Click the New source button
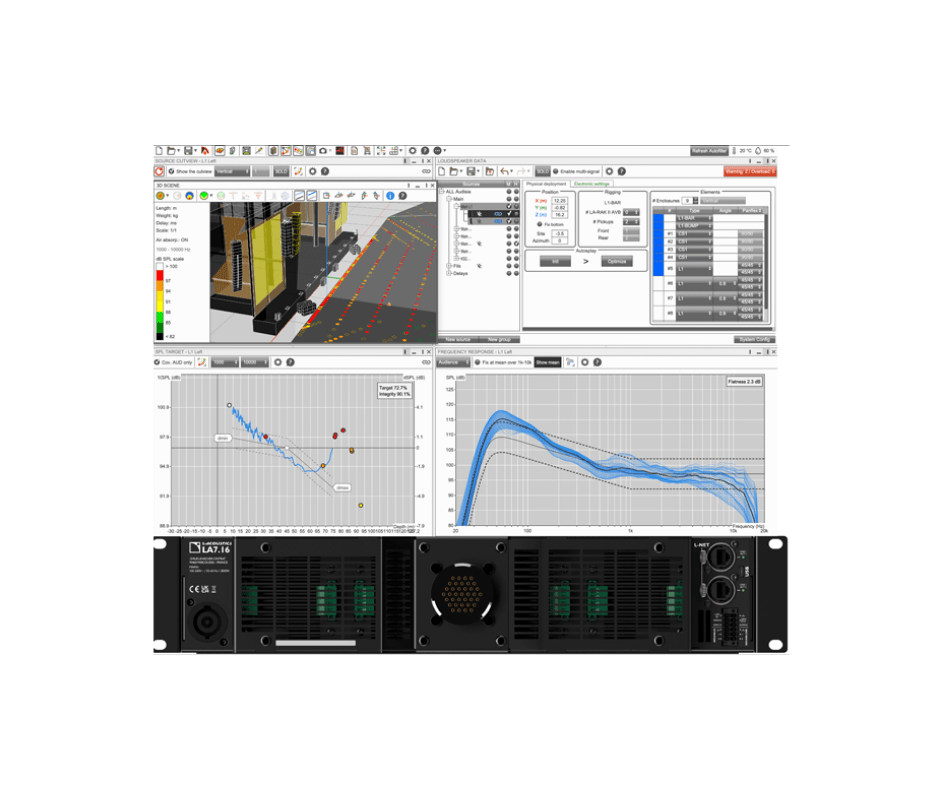Image resolution: width=950 pixels, height=800 pixels. point(458,339)
